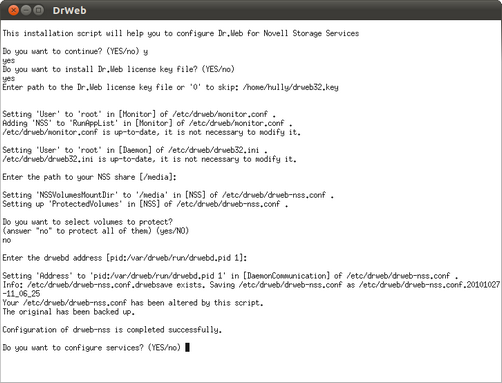Image resolution: width=502 pixels, height=383 pixels.
Task: Click the license key file install question
Action: (x=118, y=69)
